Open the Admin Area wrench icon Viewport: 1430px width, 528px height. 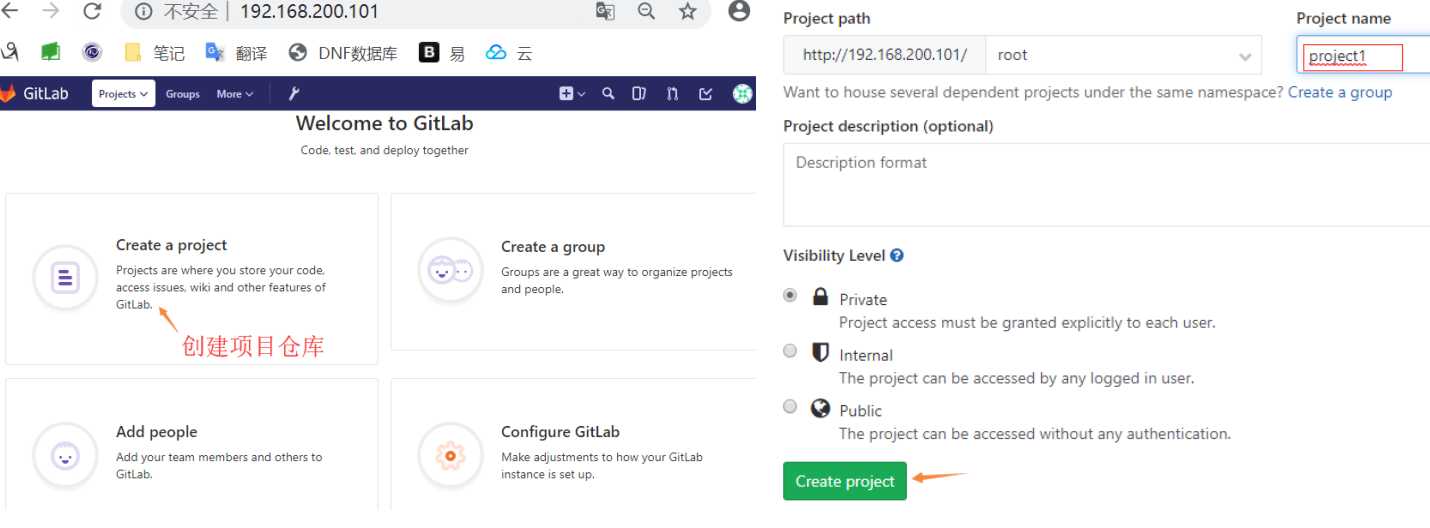coord(294,94)
